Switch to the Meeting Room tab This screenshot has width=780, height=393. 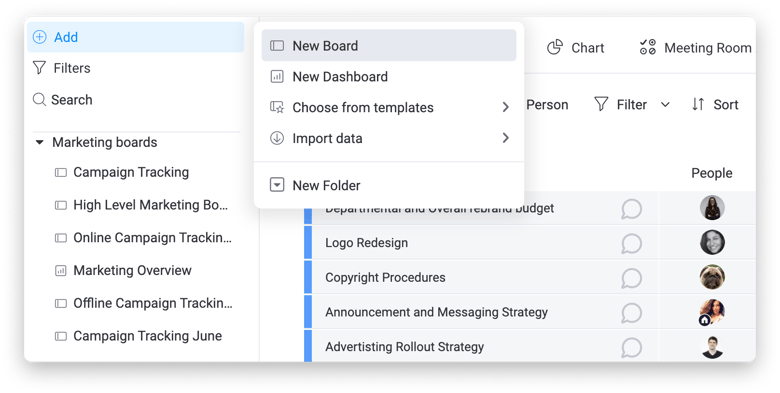pos(695,48)
